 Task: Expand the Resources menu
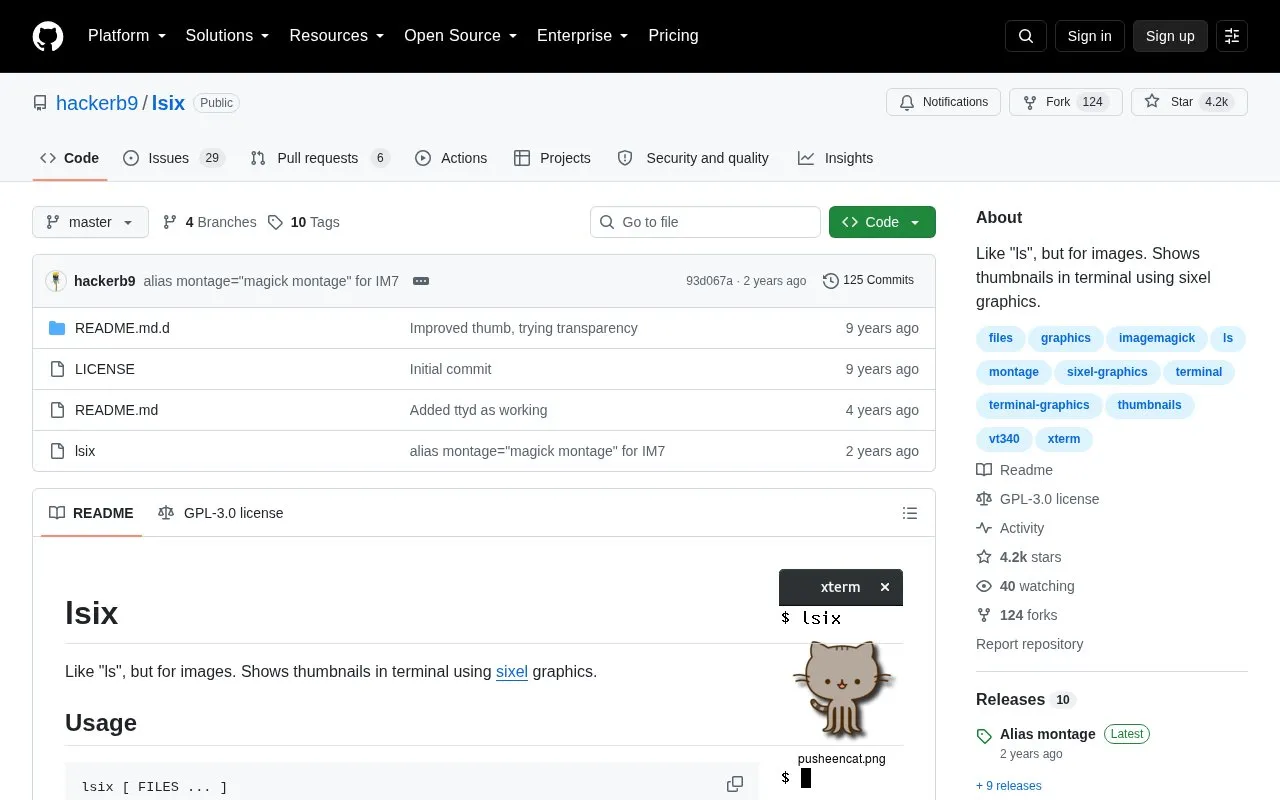click(337, 36)
